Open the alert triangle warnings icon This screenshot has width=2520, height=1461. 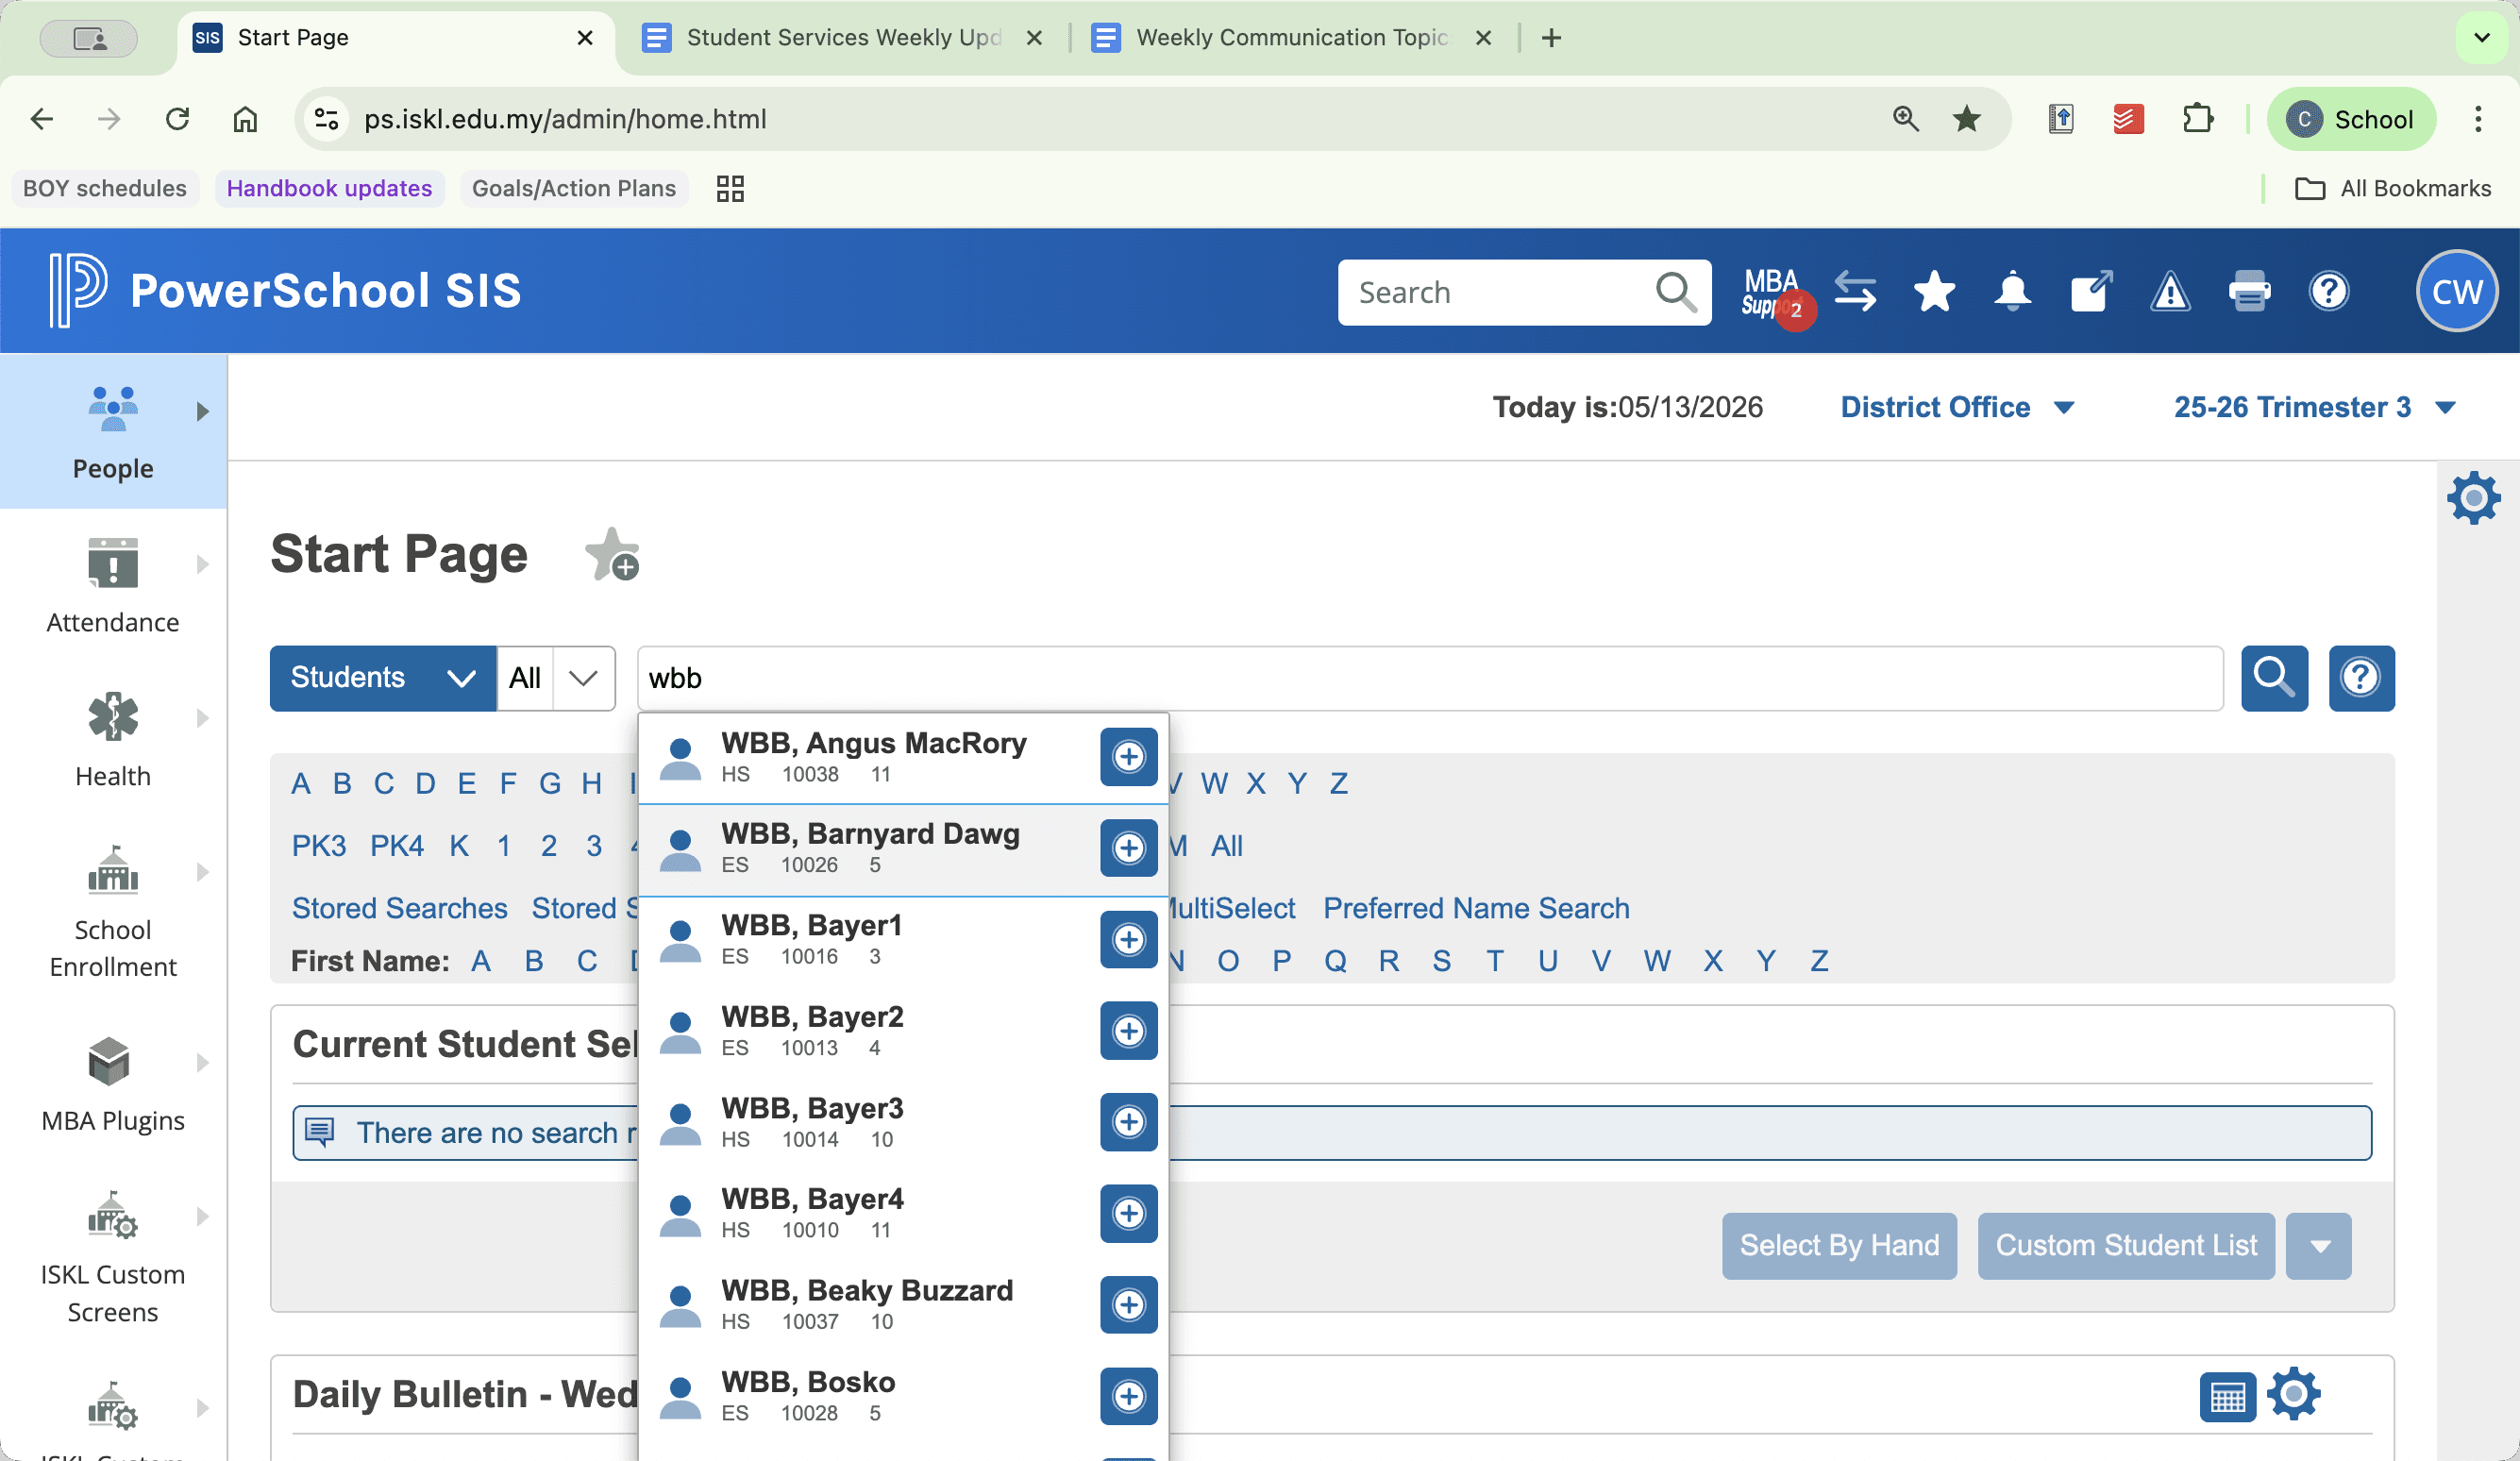coord(2170,292)
